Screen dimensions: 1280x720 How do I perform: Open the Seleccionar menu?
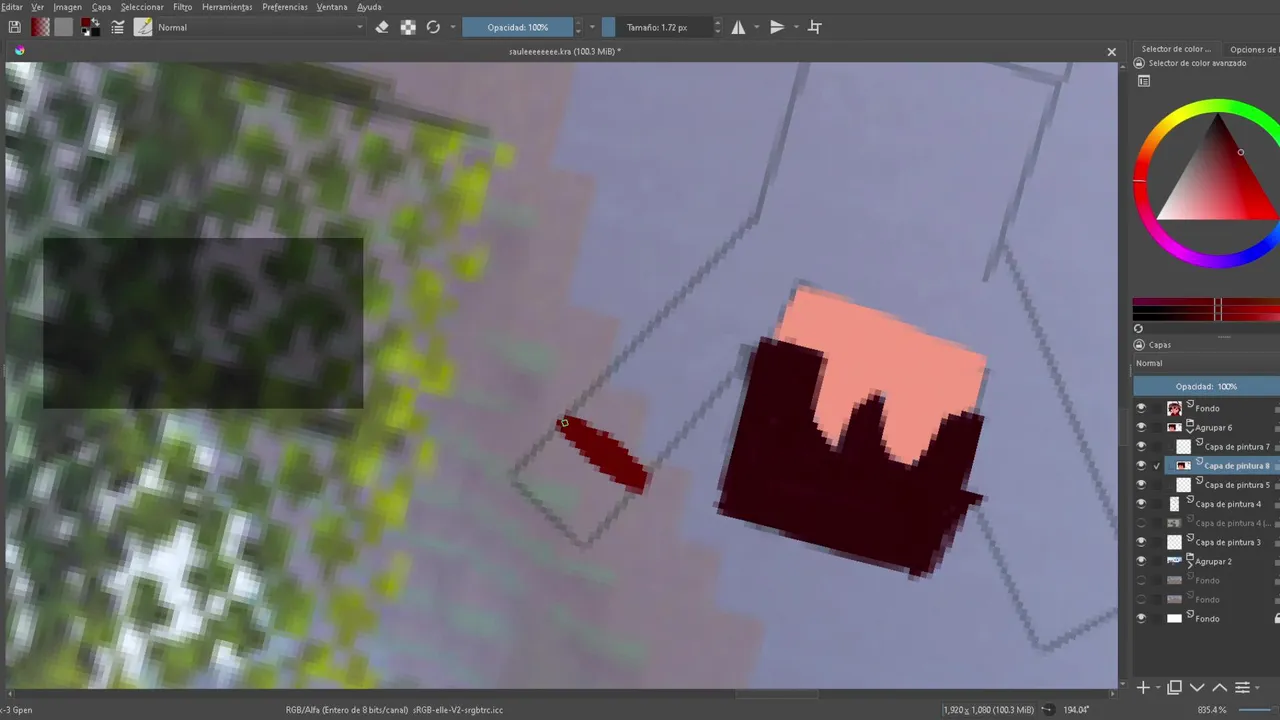[x=142, y=7]
